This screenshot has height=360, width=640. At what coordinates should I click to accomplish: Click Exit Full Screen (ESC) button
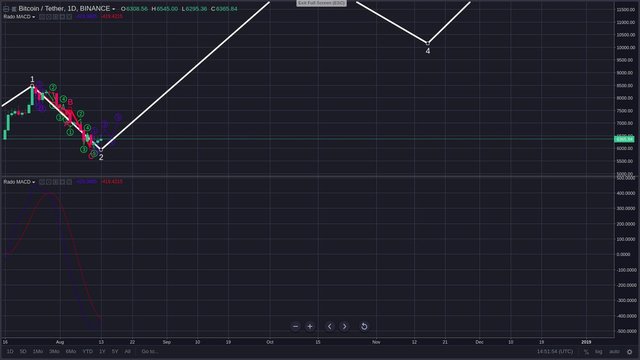[322, 3]
